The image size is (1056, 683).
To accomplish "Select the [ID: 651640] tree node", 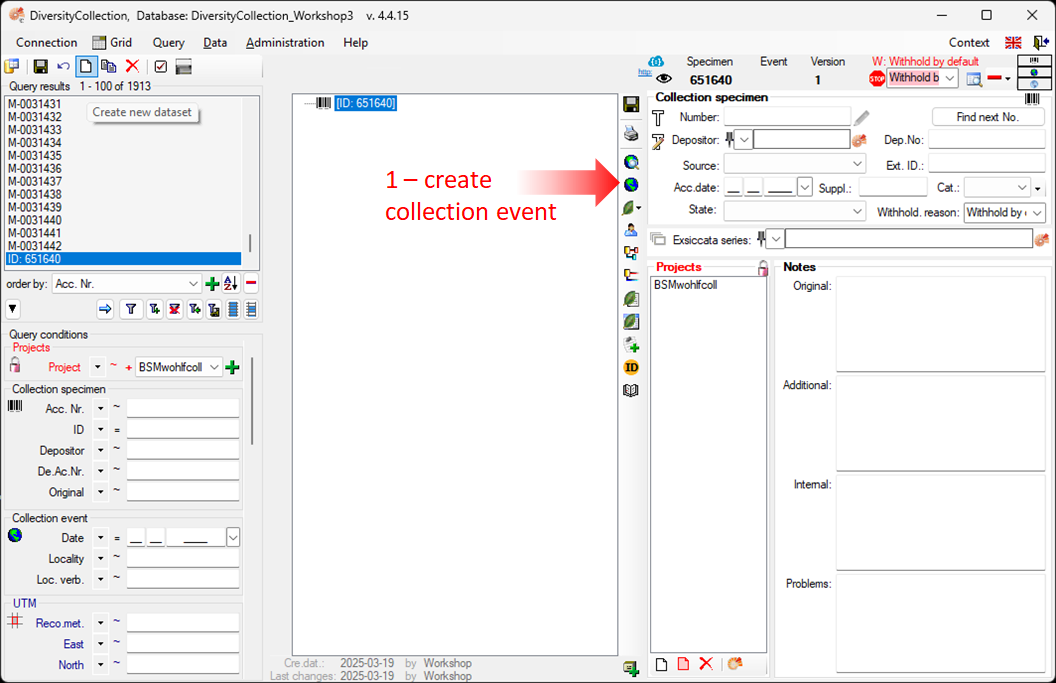I will tap(366, 103).
